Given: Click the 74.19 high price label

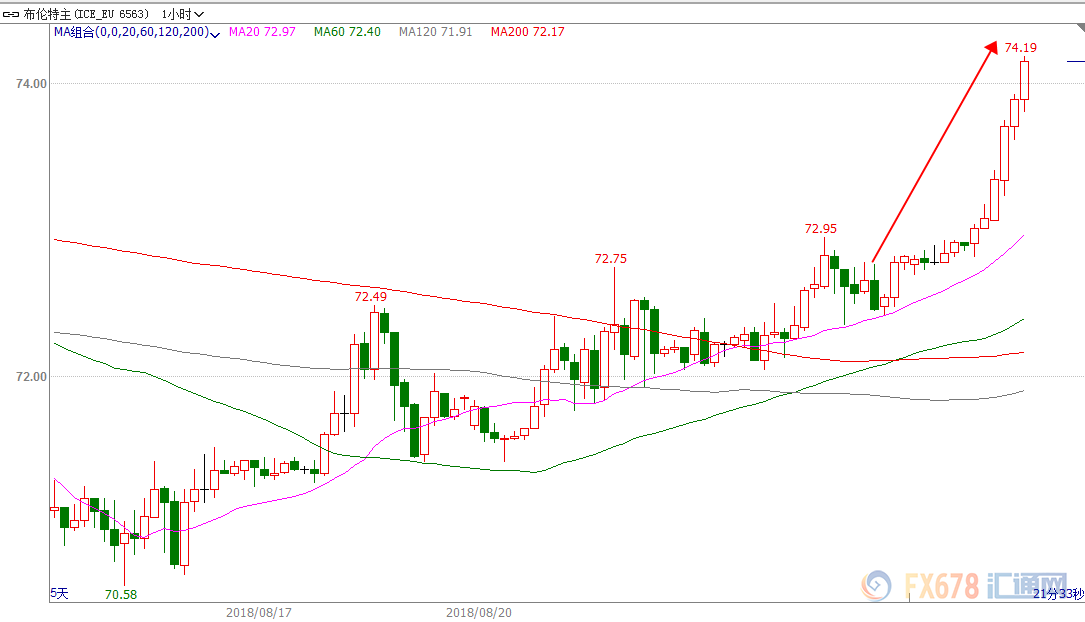Looking at the screenshot, I should tap(1021, 48).
